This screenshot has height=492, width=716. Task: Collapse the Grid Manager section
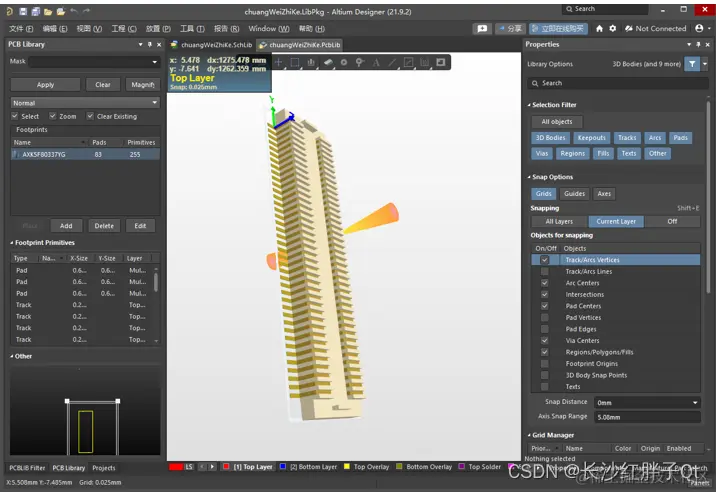point(529,435)
